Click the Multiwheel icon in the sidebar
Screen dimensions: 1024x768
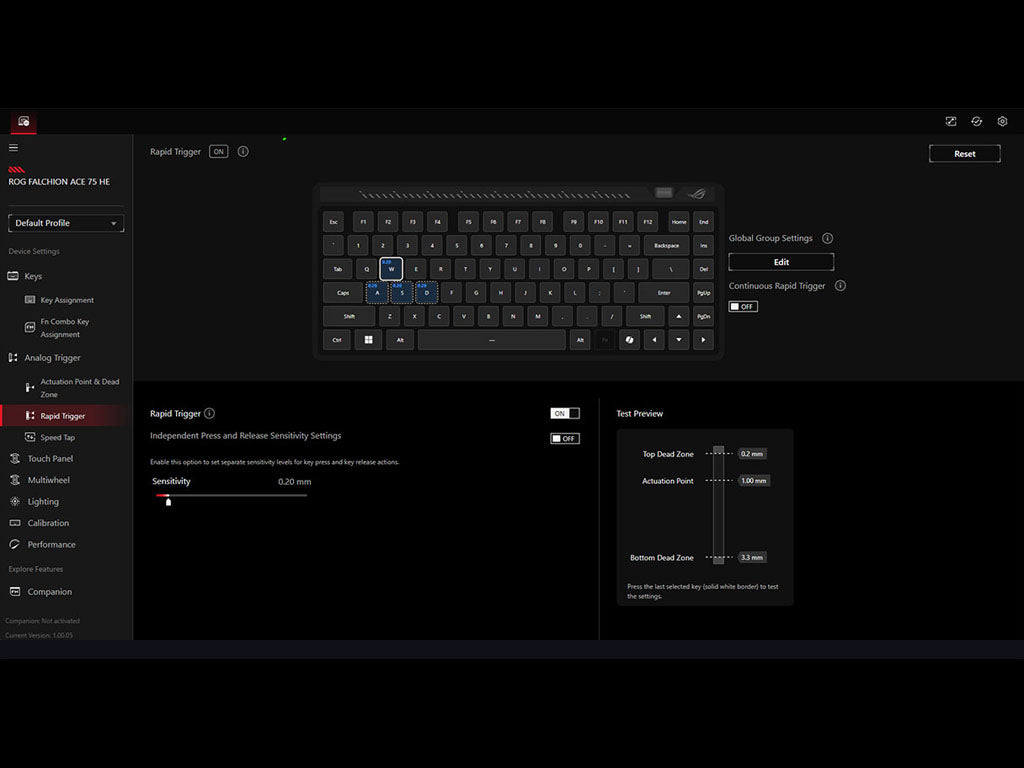[x=14, y=480]
